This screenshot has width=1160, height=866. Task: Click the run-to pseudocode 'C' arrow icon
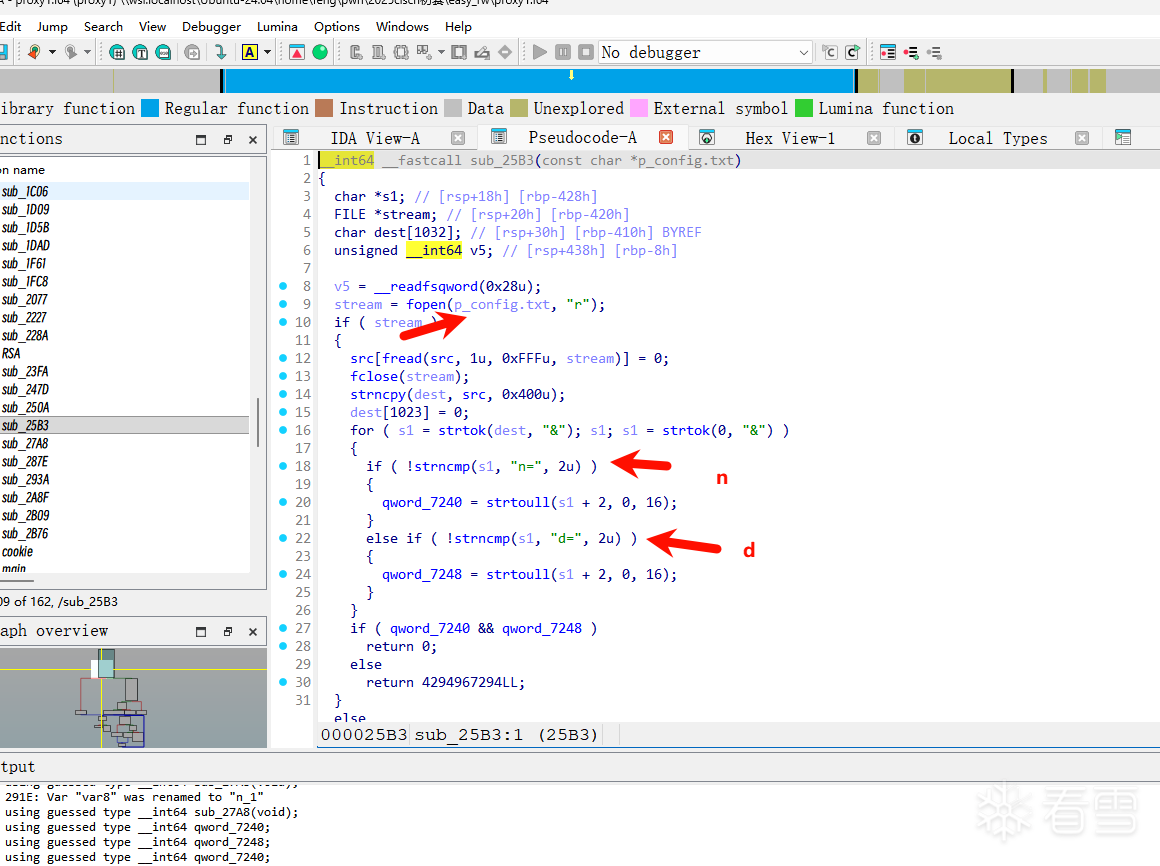(x=853, y=53)
